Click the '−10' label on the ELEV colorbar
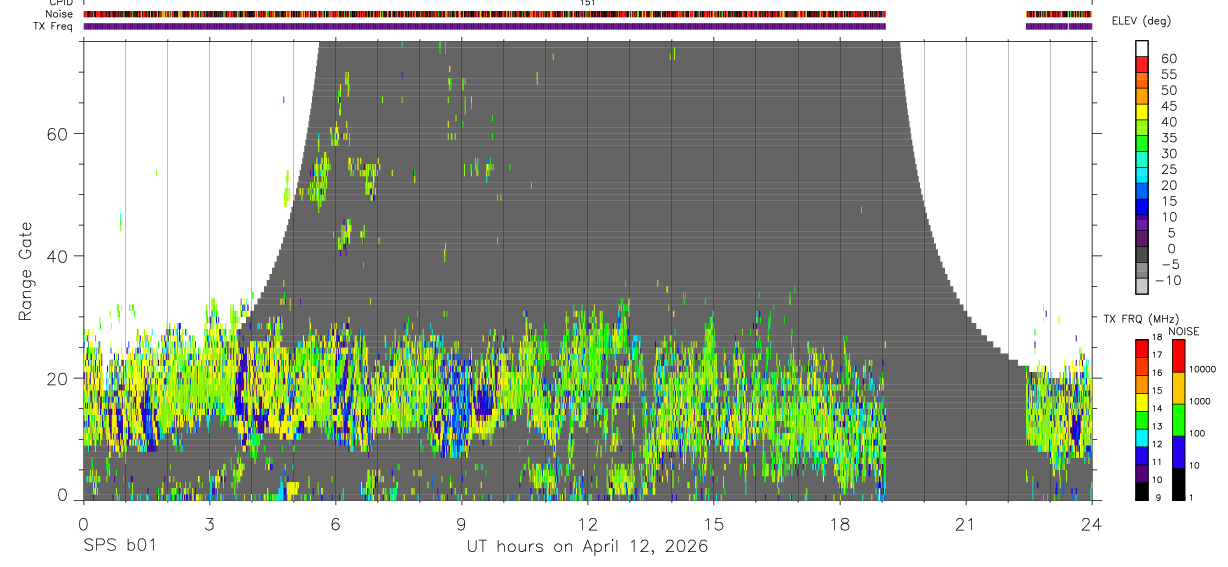 pos(1167,280)
